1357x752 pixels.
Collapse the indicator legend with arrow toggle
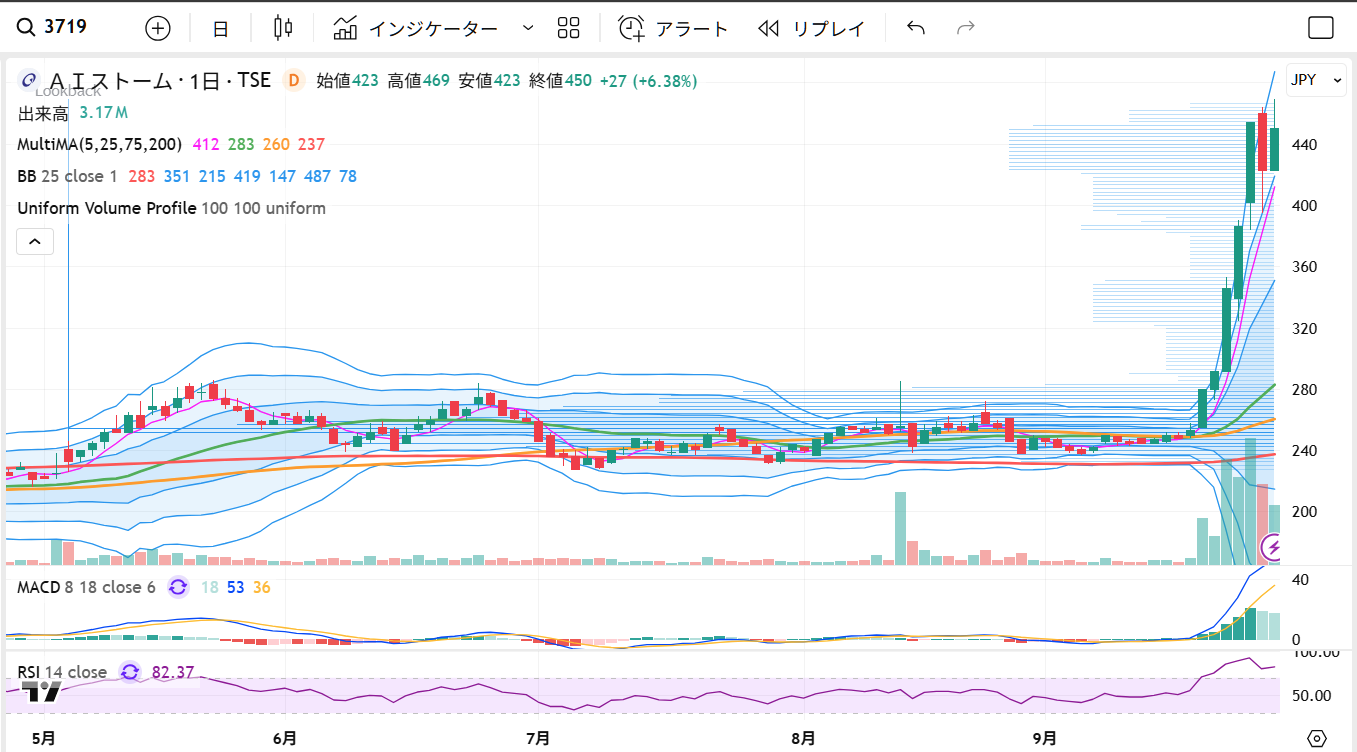coord(34,241)
